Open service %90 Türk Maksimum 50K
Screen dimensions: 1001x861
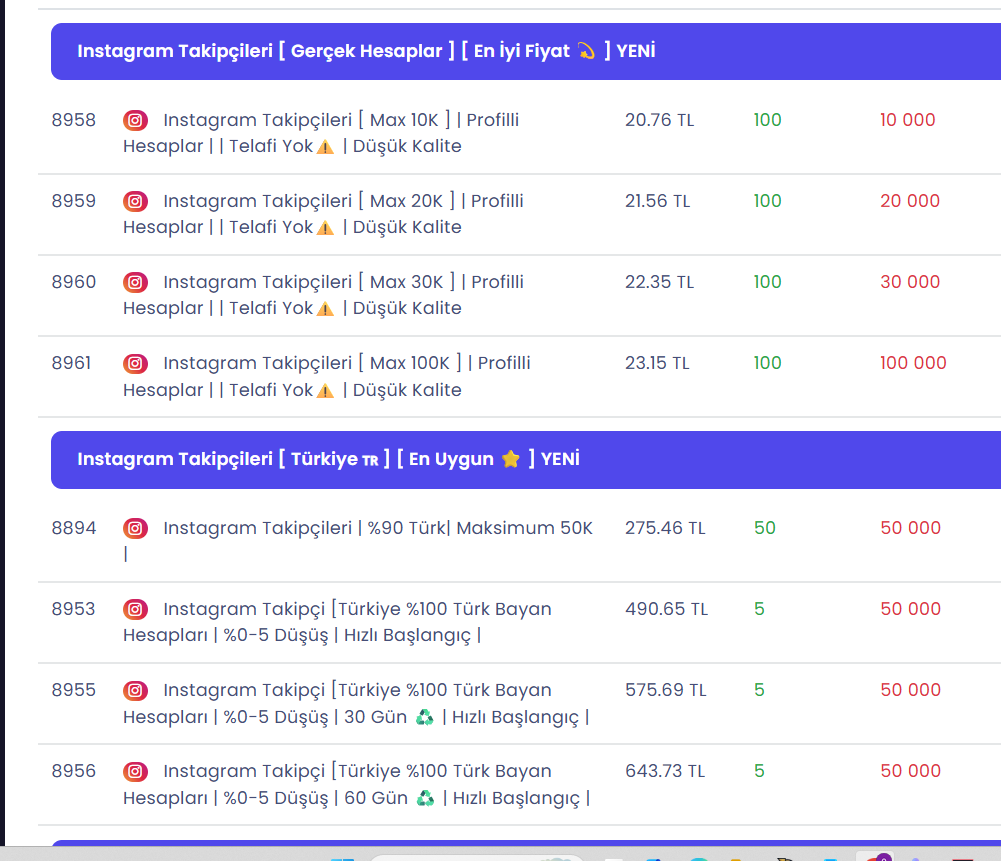point(358,541)
